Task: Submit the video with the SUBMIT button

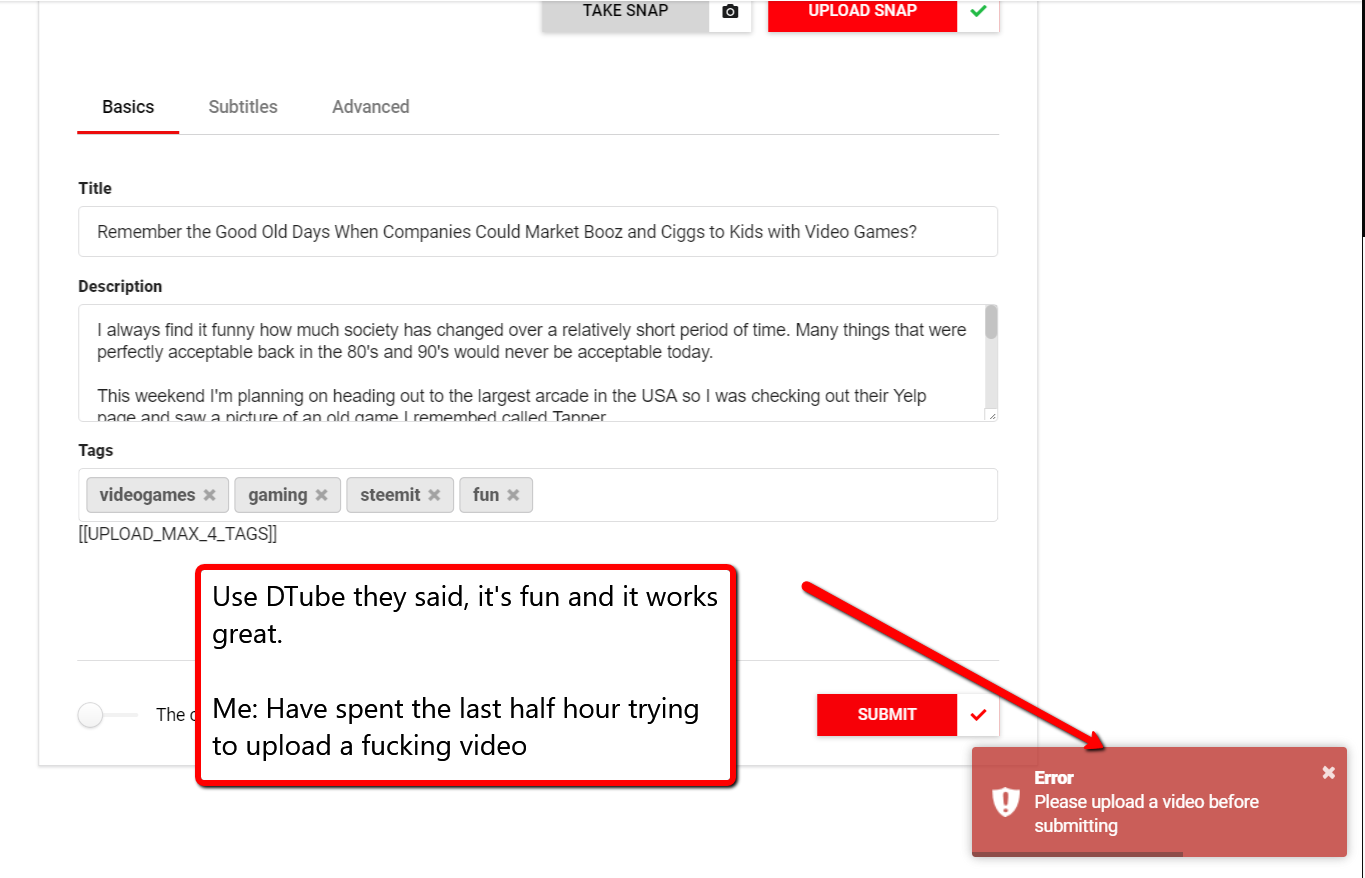Action: point(887,715)
